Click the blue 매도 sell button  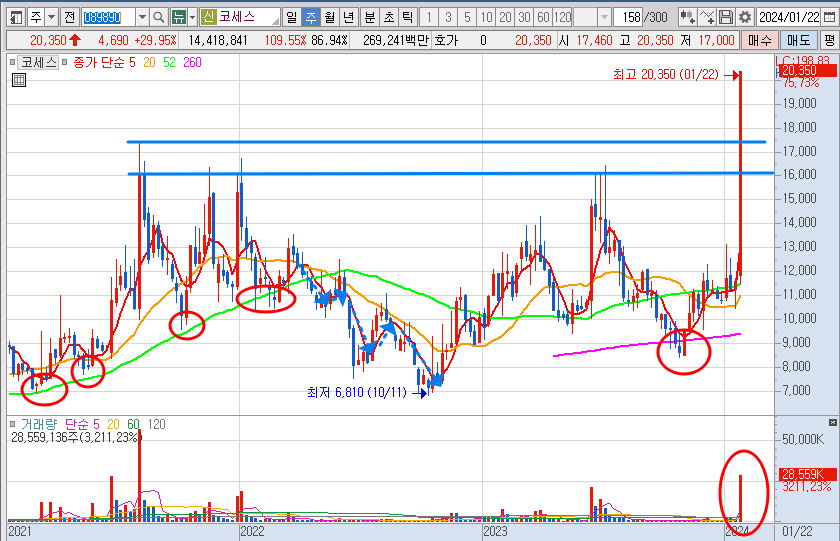point(798,40)
